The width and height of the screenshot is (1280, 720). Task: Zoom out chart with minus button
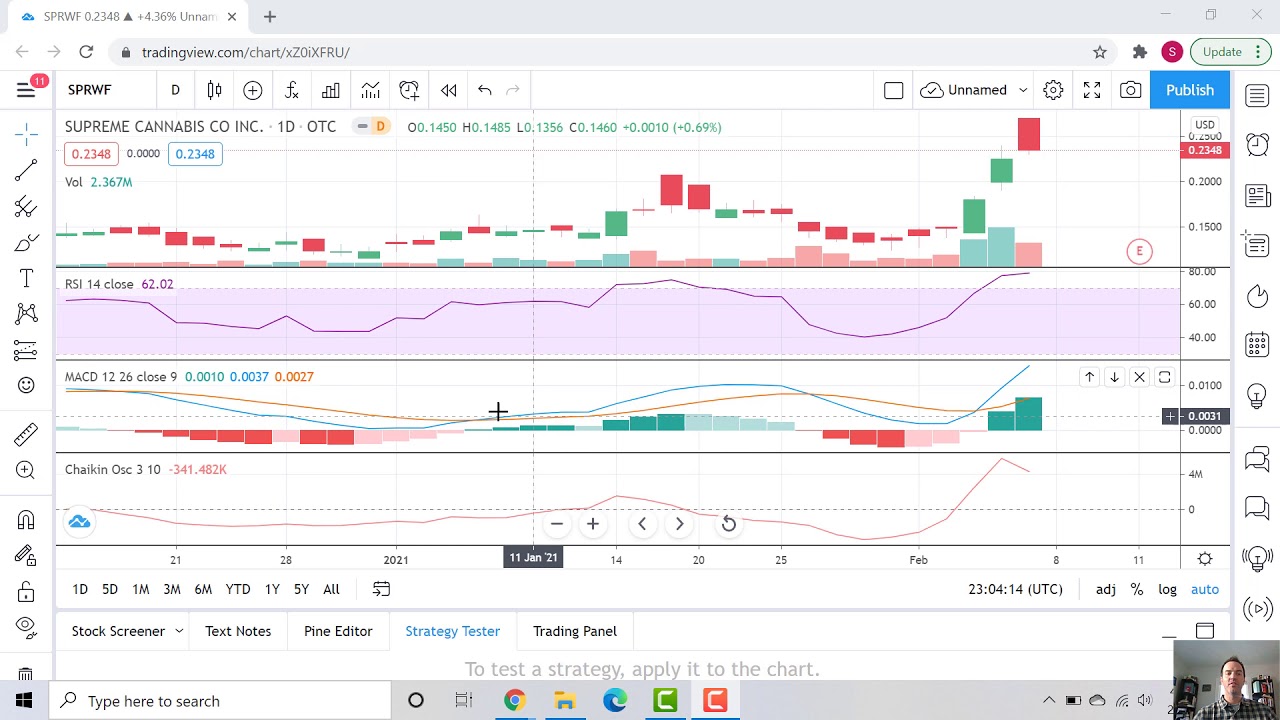pos(557,524)
